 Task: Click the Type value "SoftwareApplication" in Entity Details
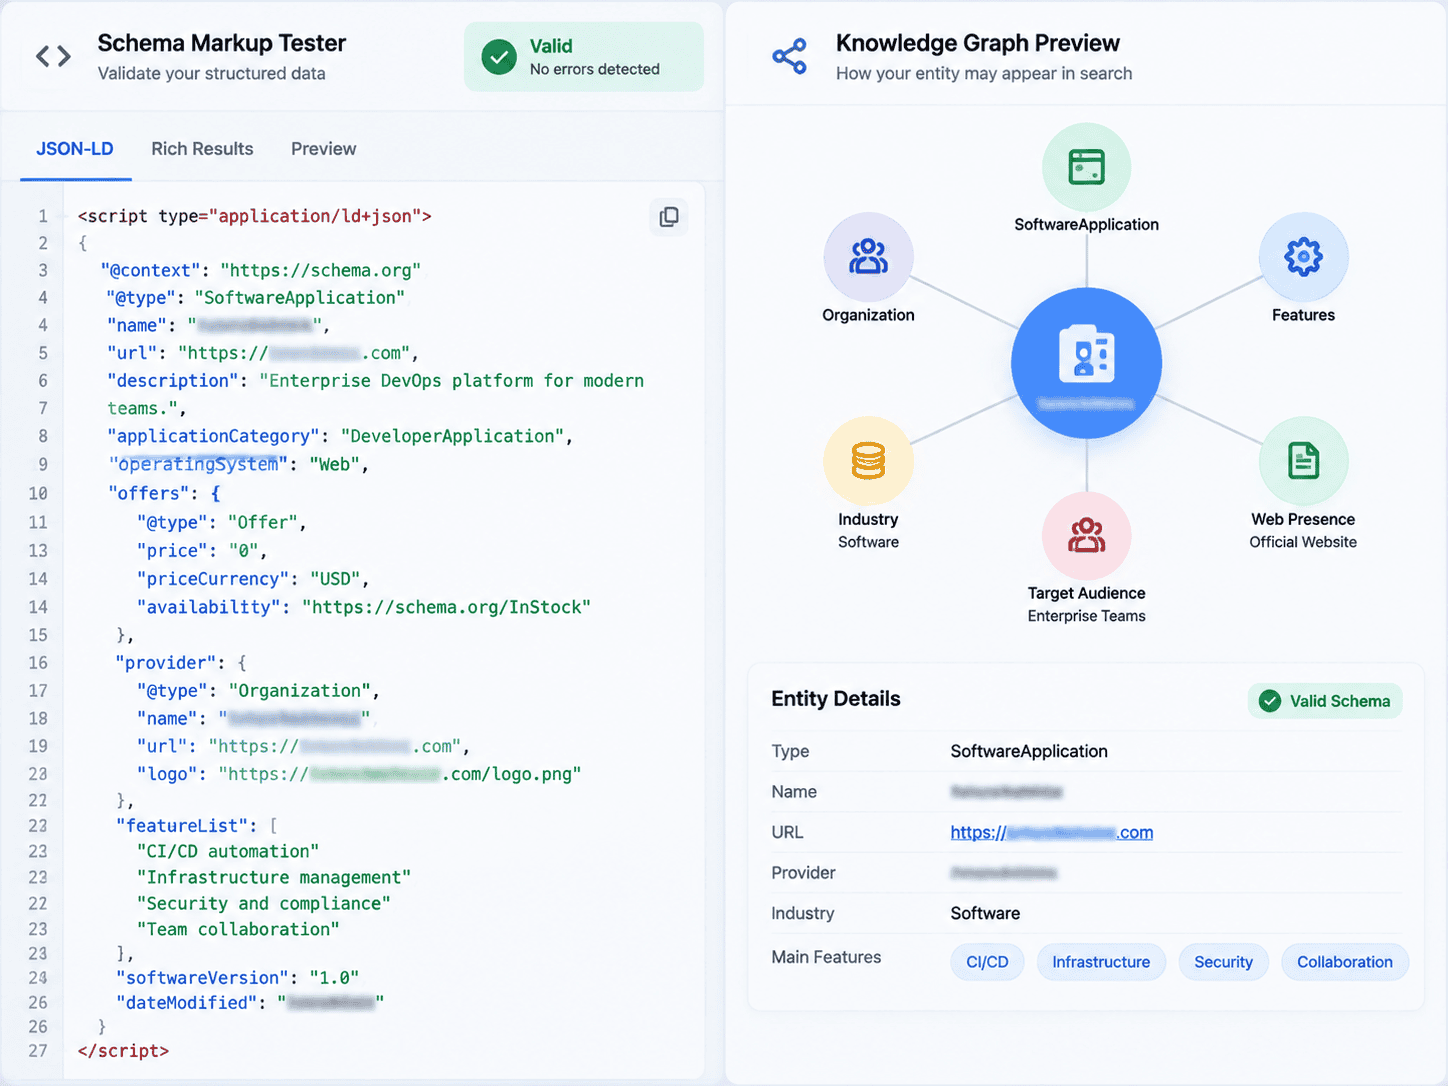[1029, 751]
